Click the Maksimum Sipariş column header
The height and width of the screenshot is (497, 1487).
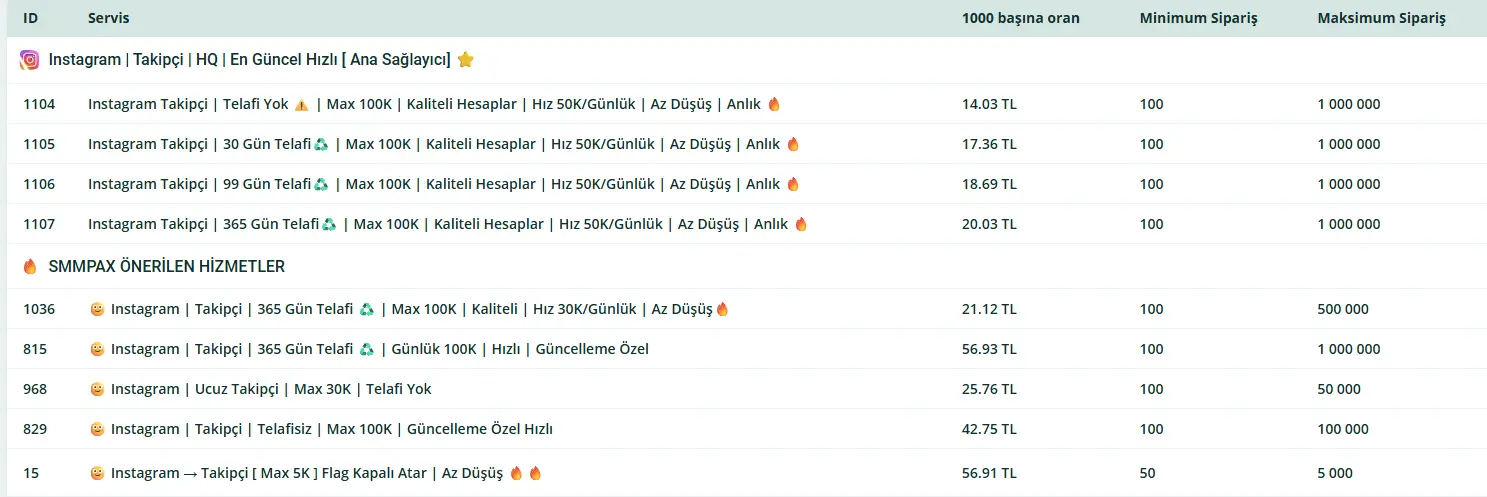[x=1381, y=18]
